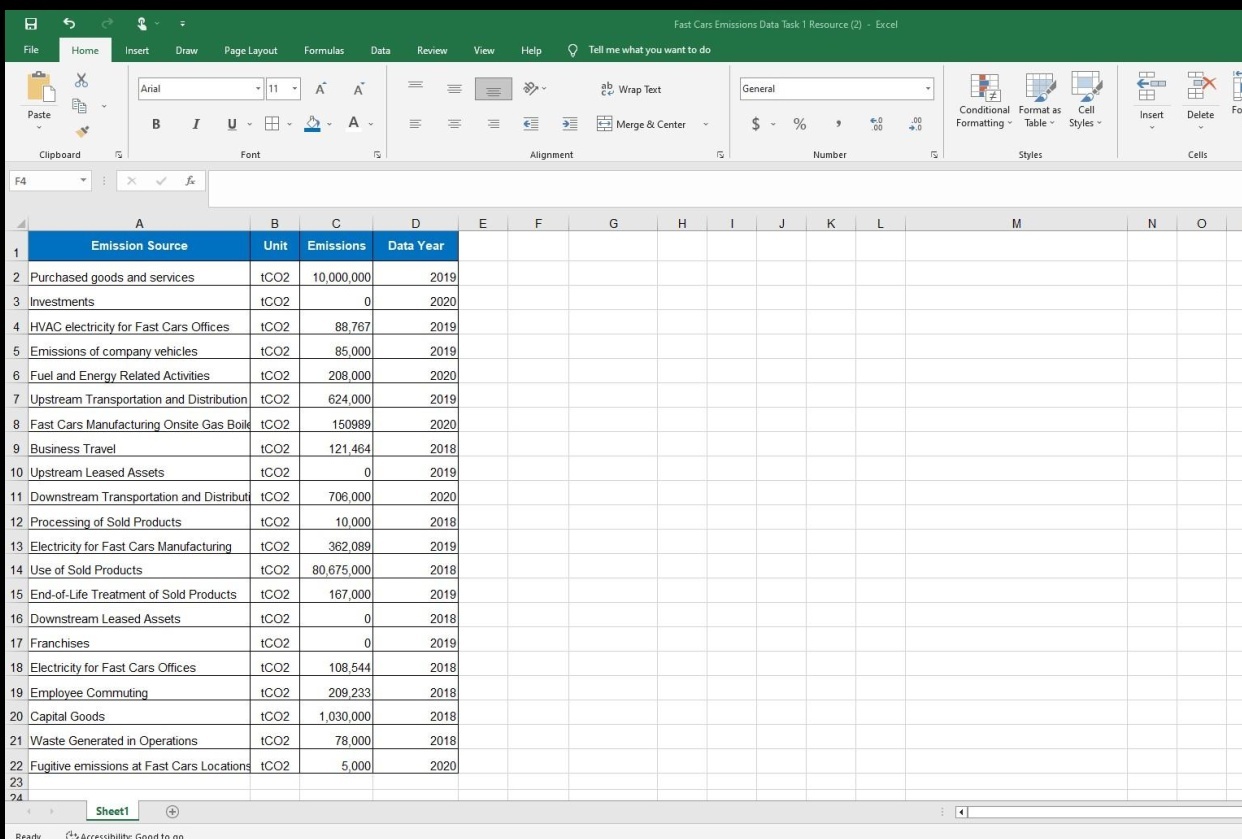The width and height of the screenshot is (1242, 839).
Task: Toggle Middle Align
Action: pyautogui.click(x=453, y=89)
